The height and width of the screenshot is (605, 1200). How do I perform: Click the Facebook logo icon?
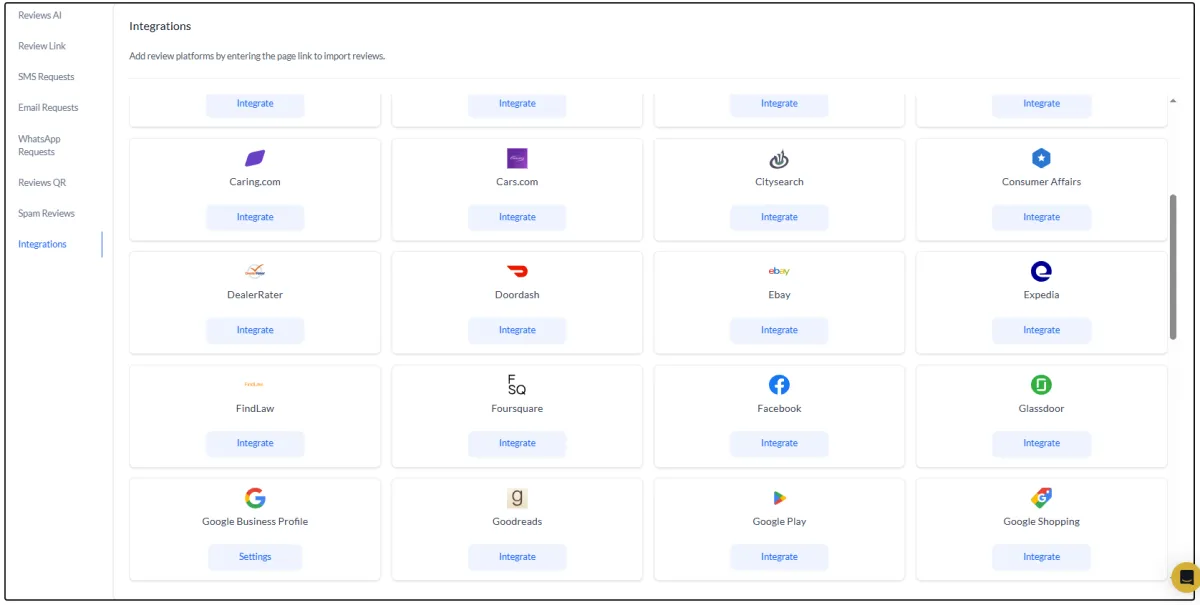[x=779, y=384]
